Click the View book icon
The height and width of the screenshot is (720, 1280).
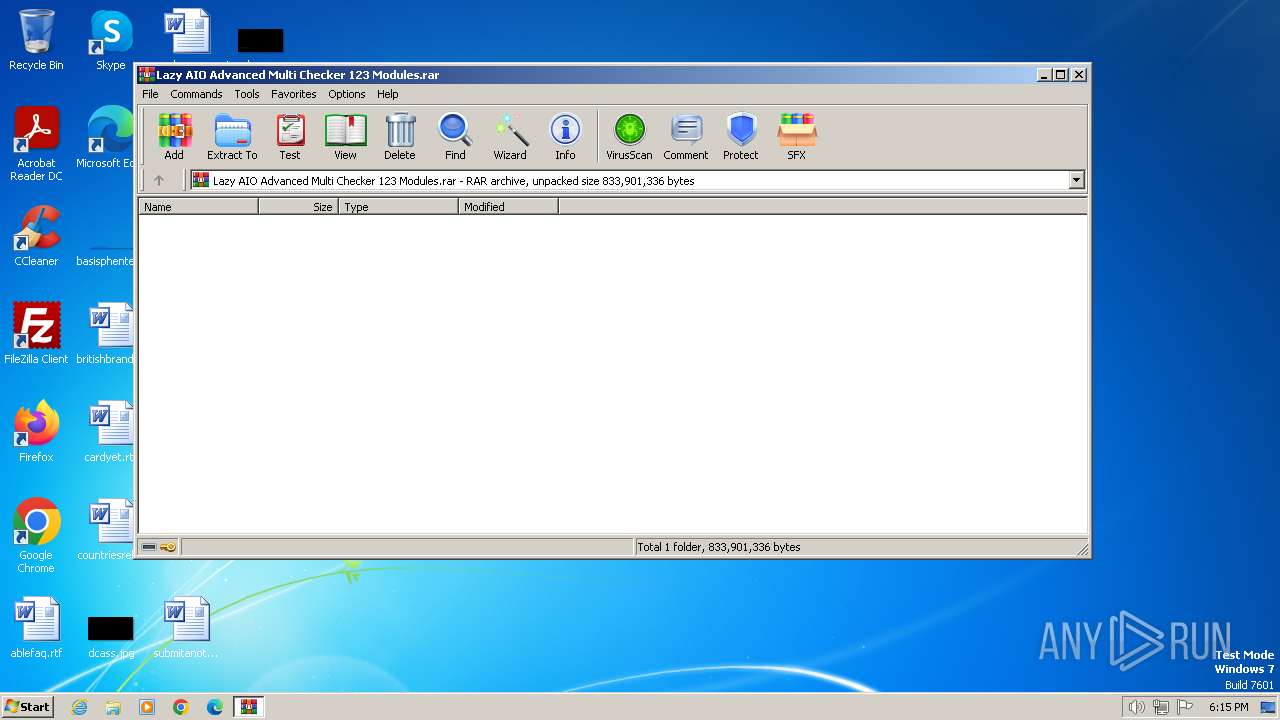pyautogui.click(x=345, y=136)
